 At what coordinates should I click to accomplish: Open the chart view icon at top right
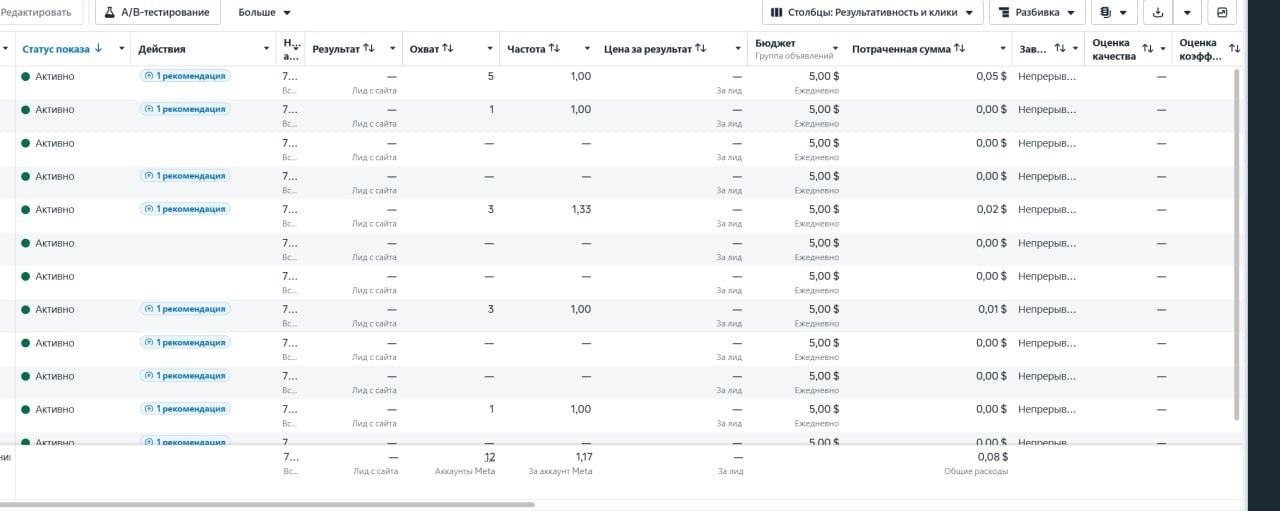(x=1221, y=12)
